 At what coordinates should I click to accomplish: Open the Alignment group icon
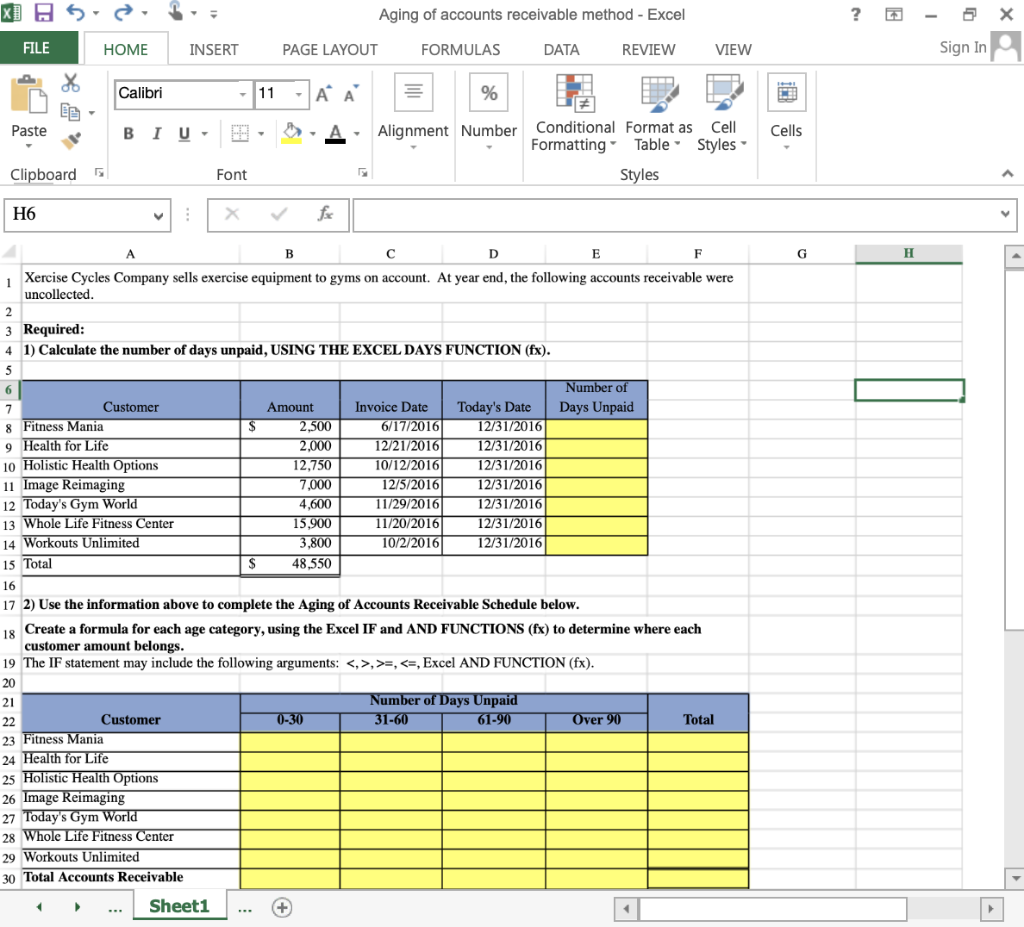413,93
